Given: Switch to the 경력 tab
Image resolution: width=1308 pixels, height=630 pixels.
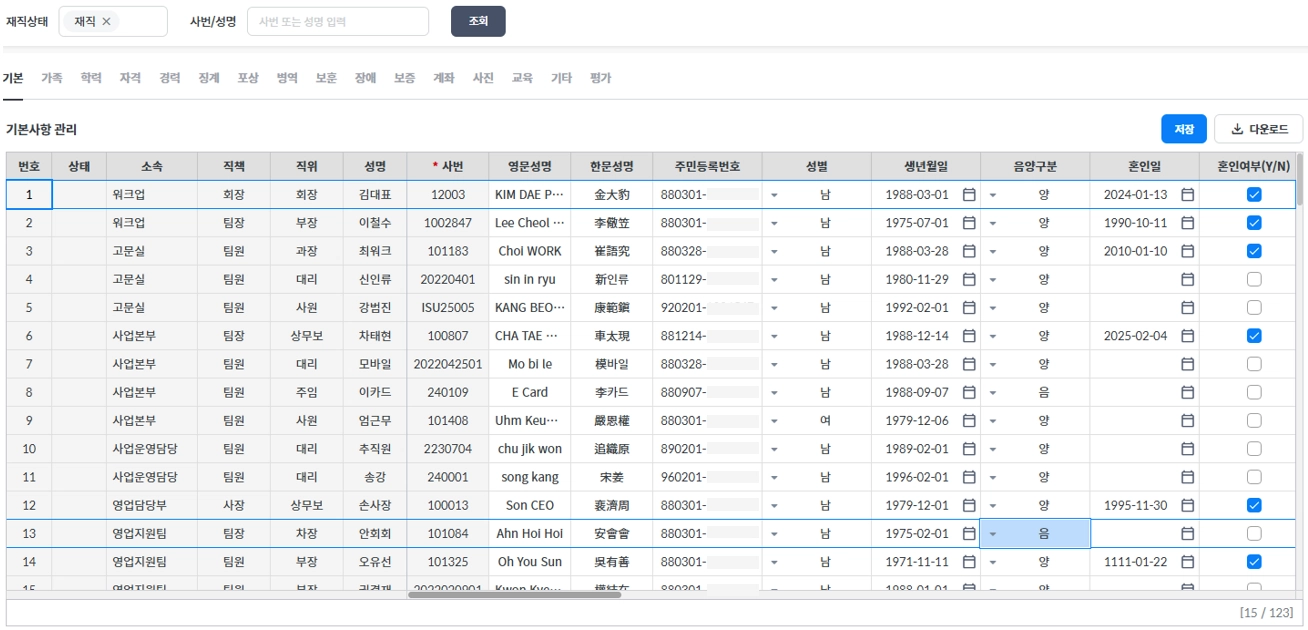Looking at the screenshot, I should (170, 78).
